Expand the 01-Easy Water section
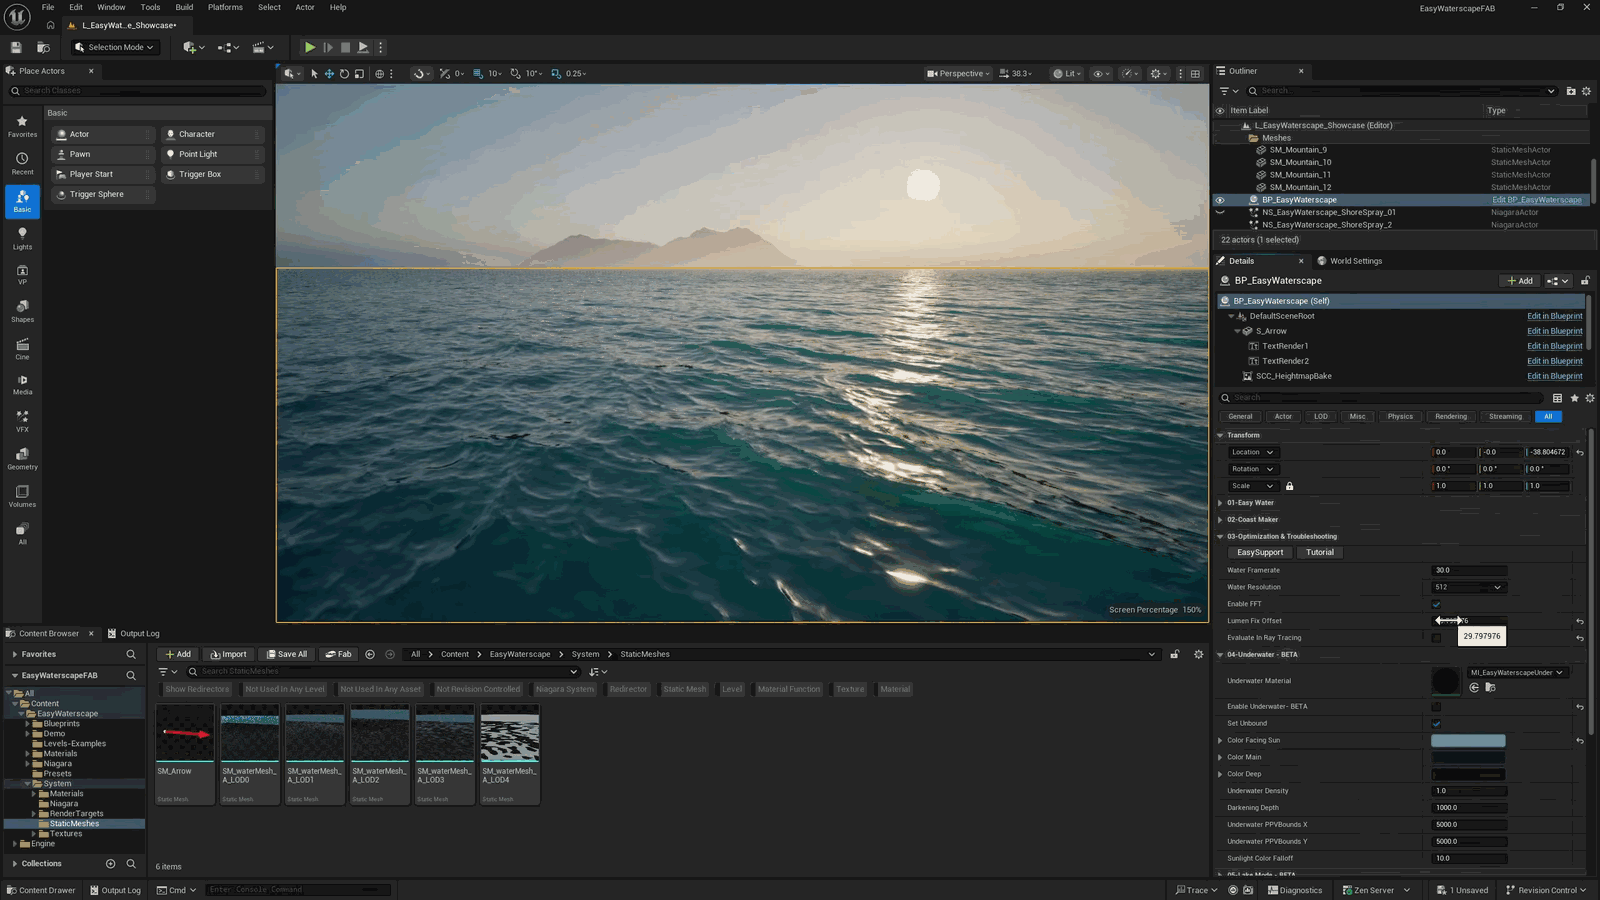Image resolution: width=1600 pixels, height=900 pixels. (x=1220, y=503)
